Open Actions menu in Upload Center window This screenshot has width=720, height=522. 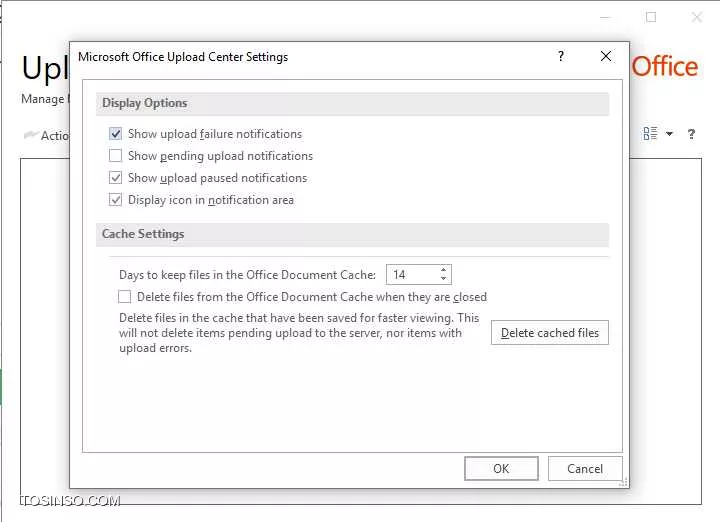[46, 135]
